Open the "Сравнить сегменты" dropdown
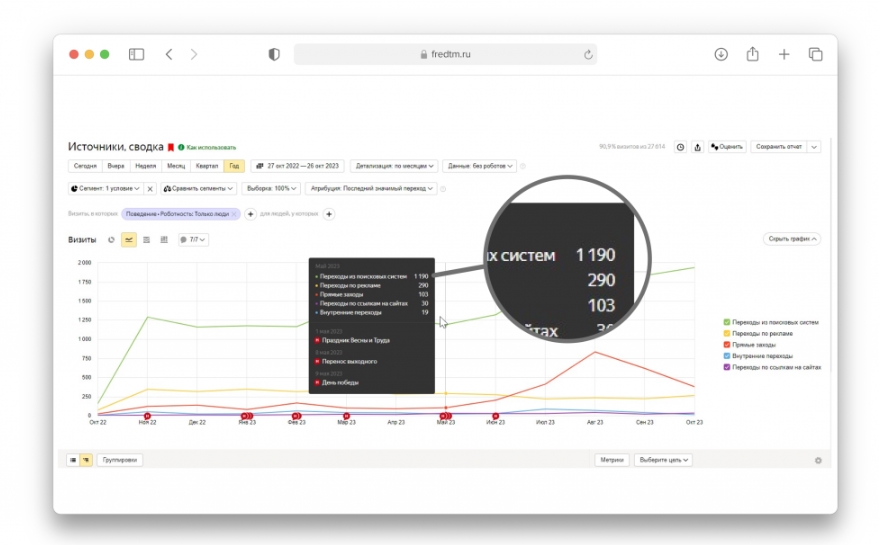Viewport: 879px width, 545px height. tap(198, 188)
